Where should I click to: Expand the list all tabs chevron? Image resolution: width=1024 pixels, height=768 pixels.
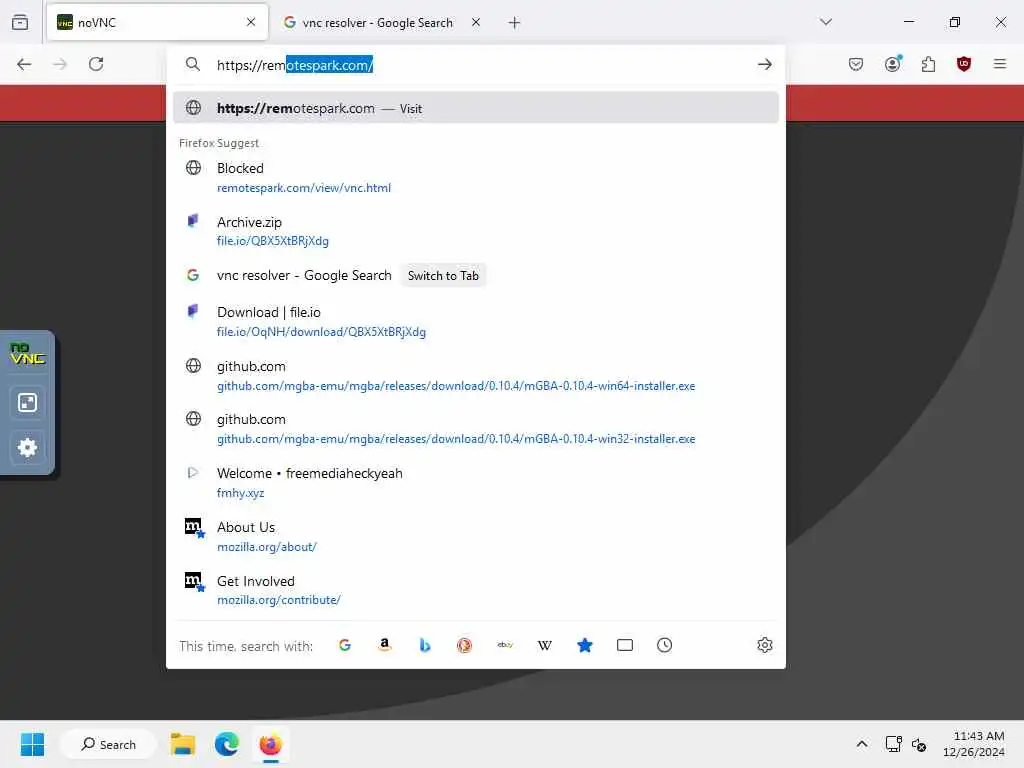click(x=826, y=22)
